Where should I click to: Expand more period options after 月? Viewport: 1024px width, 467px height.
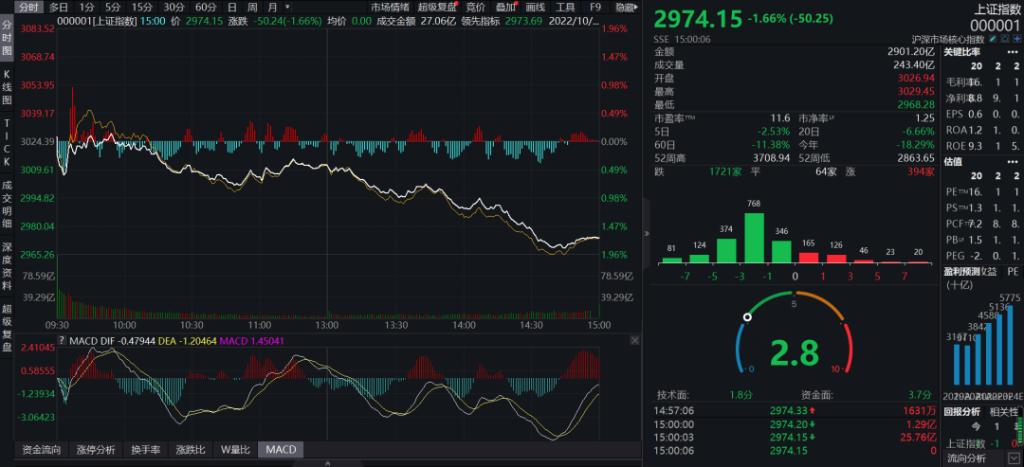[x=289, y=6]
